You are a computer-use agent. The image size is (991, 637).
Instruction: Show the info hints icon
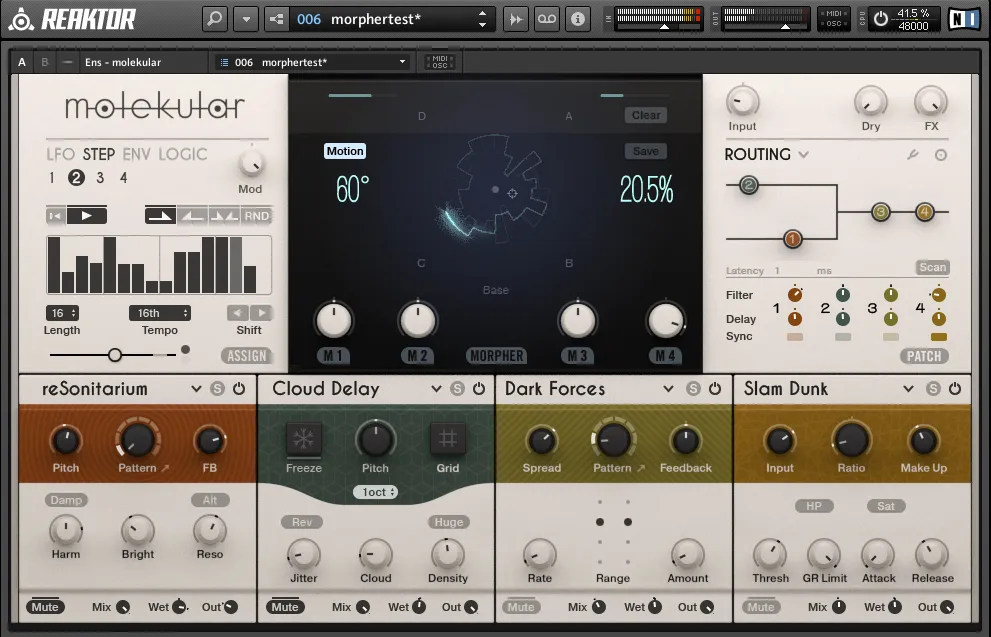(x=578, y=19)
